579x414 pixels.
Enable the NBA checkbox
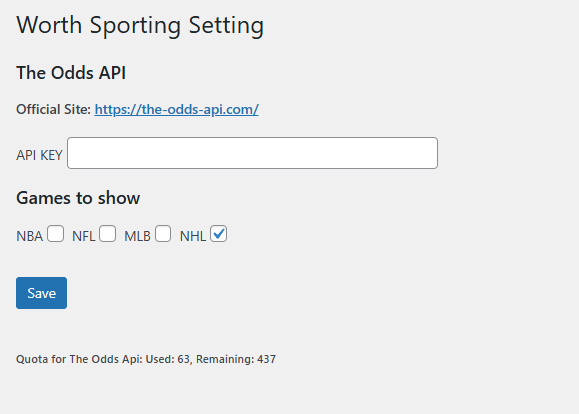[55, 234]
